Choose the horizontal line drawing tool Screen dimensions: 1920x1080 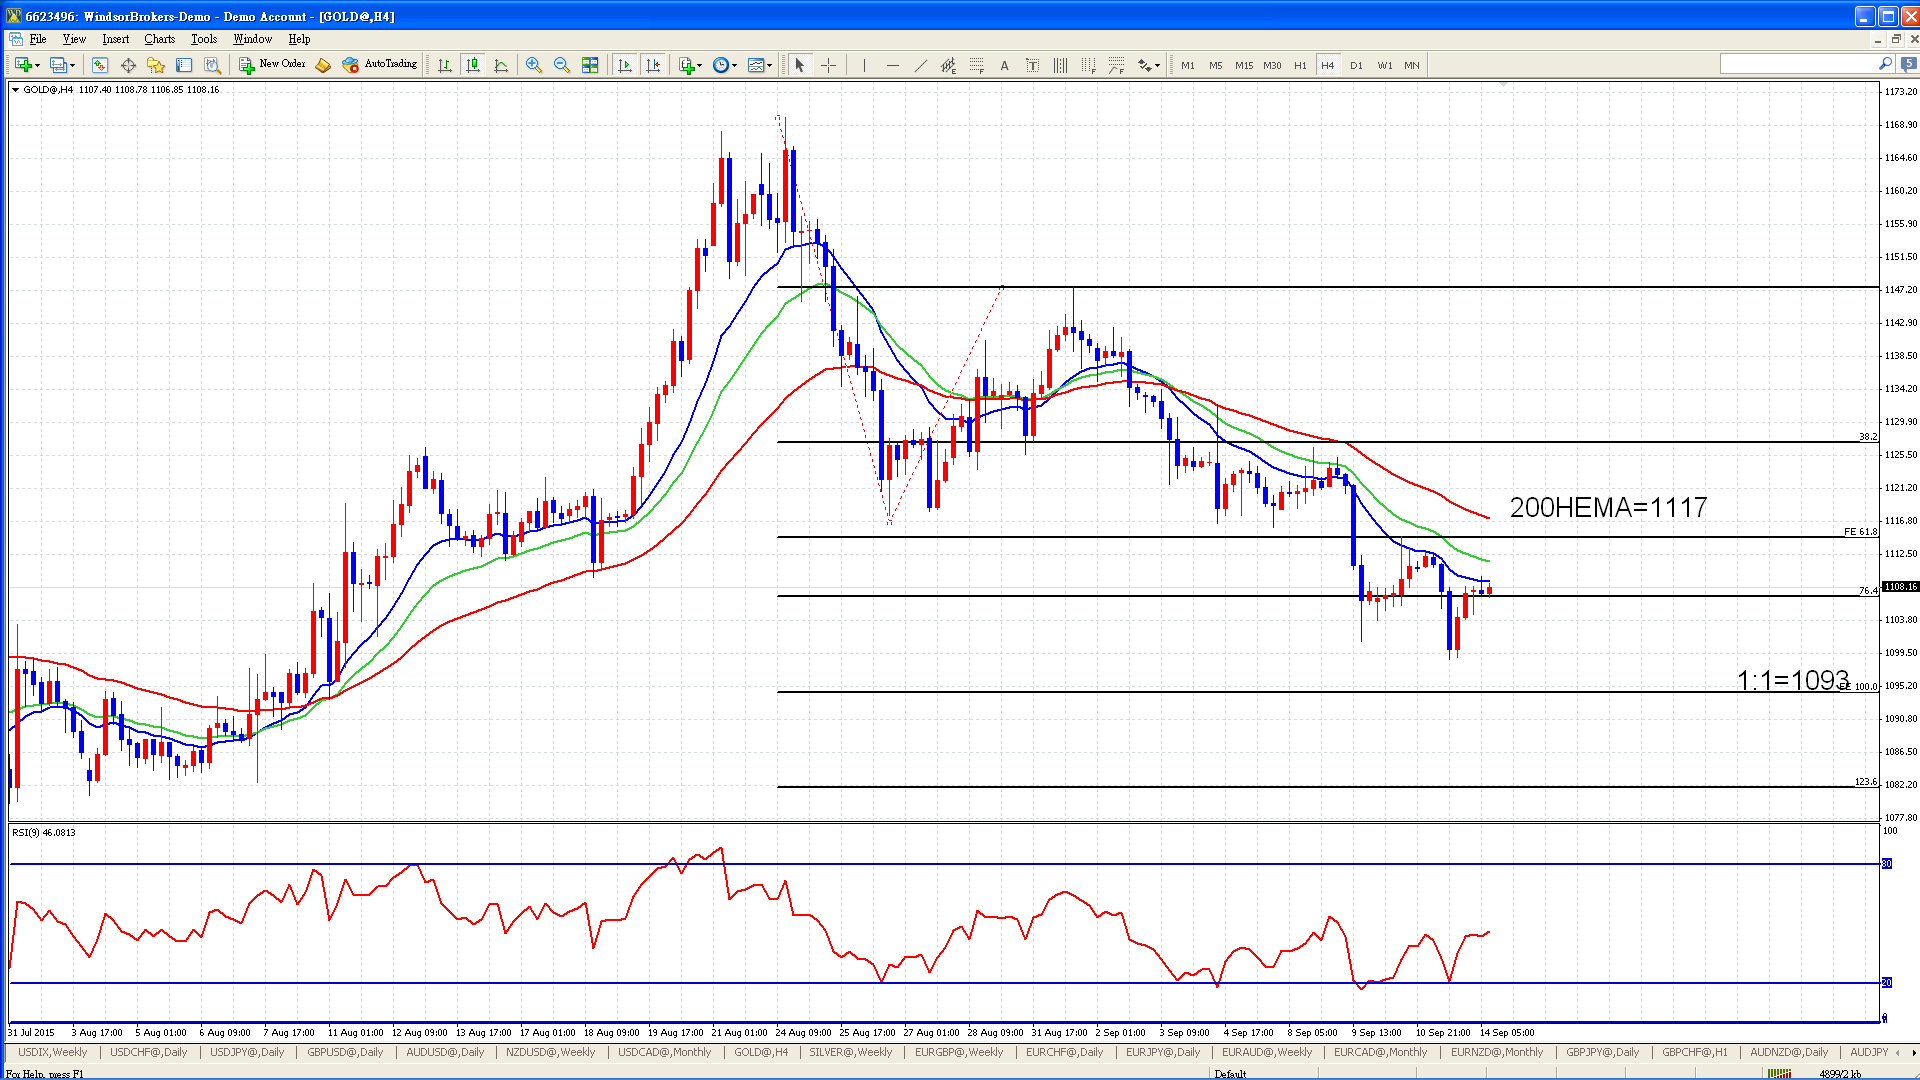[x=893, y=65]
